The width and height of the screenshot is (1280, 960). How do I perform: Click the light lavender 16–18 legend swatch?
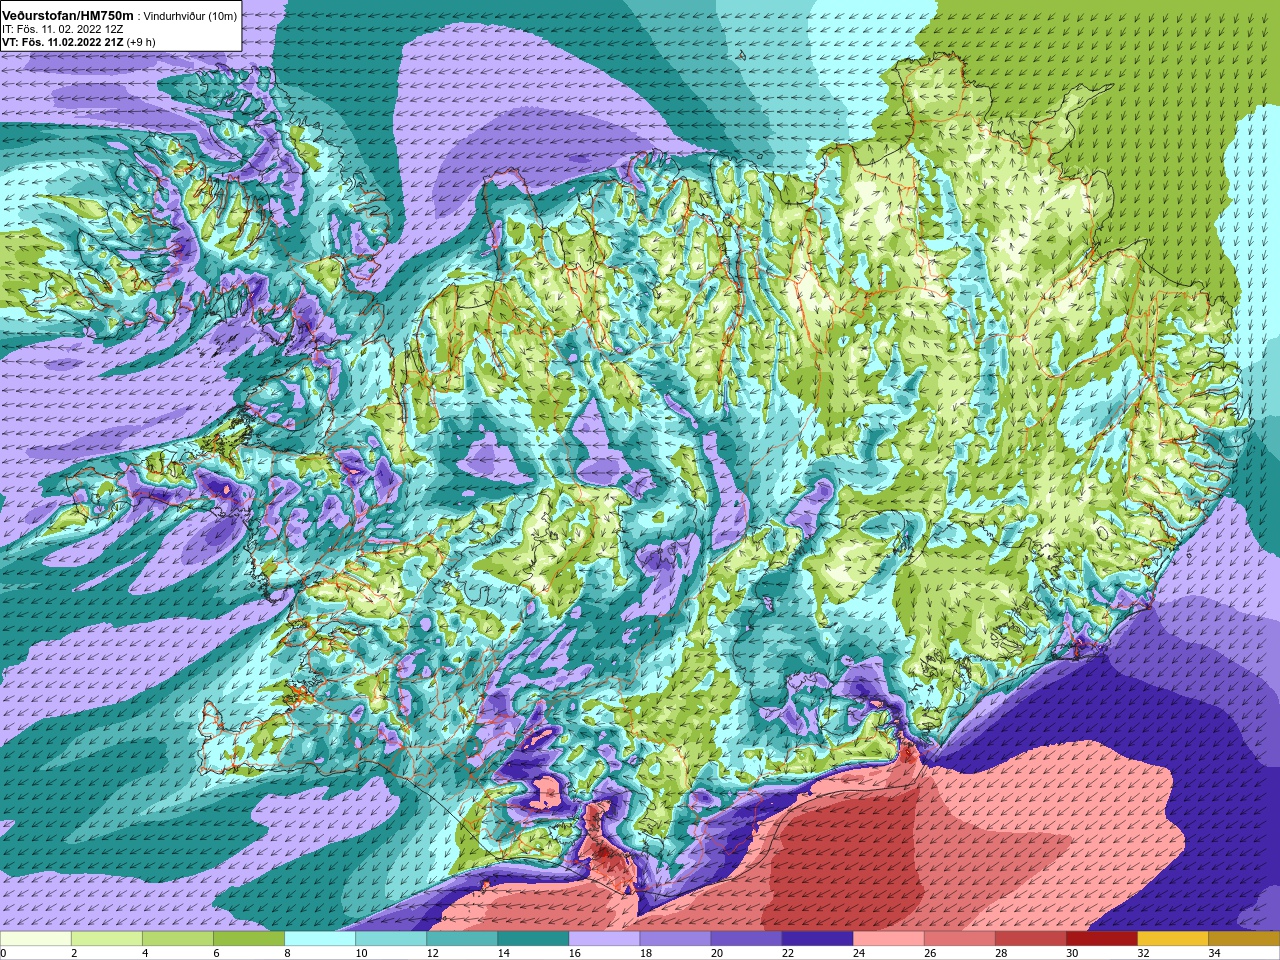click(604, 939)
